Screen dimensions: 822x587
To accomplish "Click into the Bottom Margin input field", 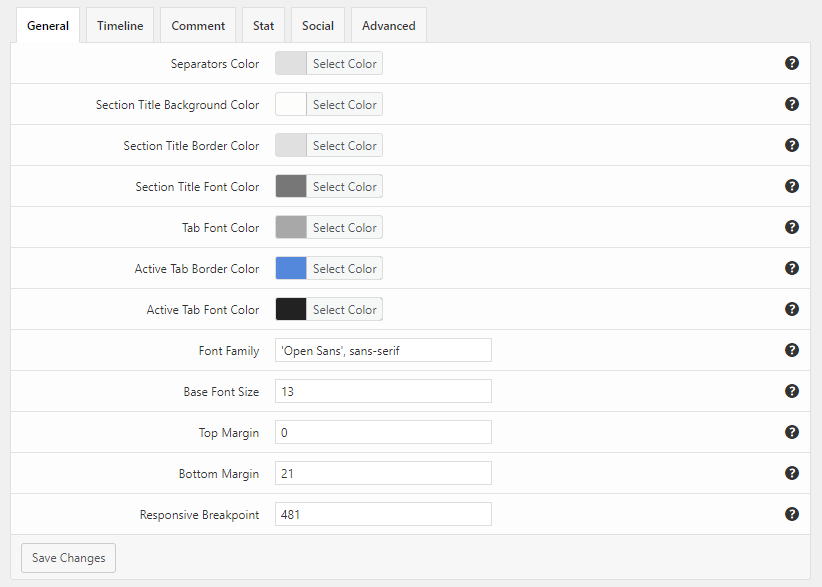I will tap(383, 474).
